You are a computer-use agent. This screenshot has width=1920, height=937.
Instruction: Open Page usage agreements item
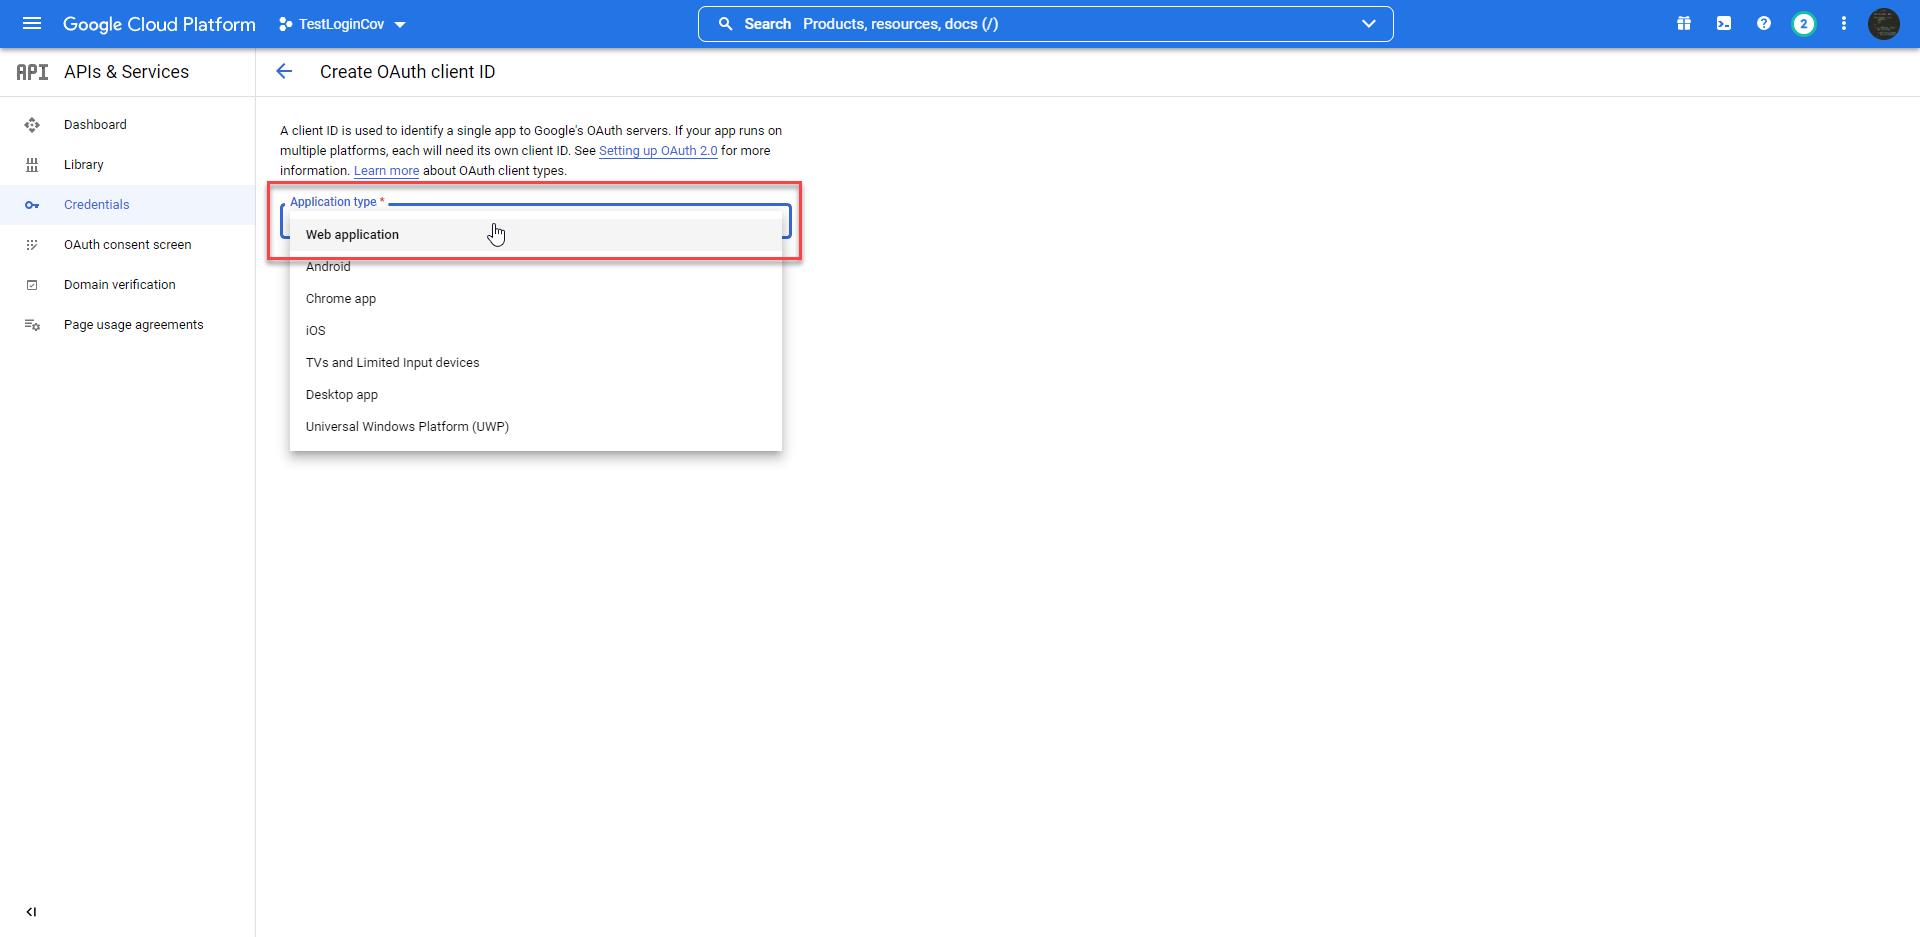coord(127,325)
